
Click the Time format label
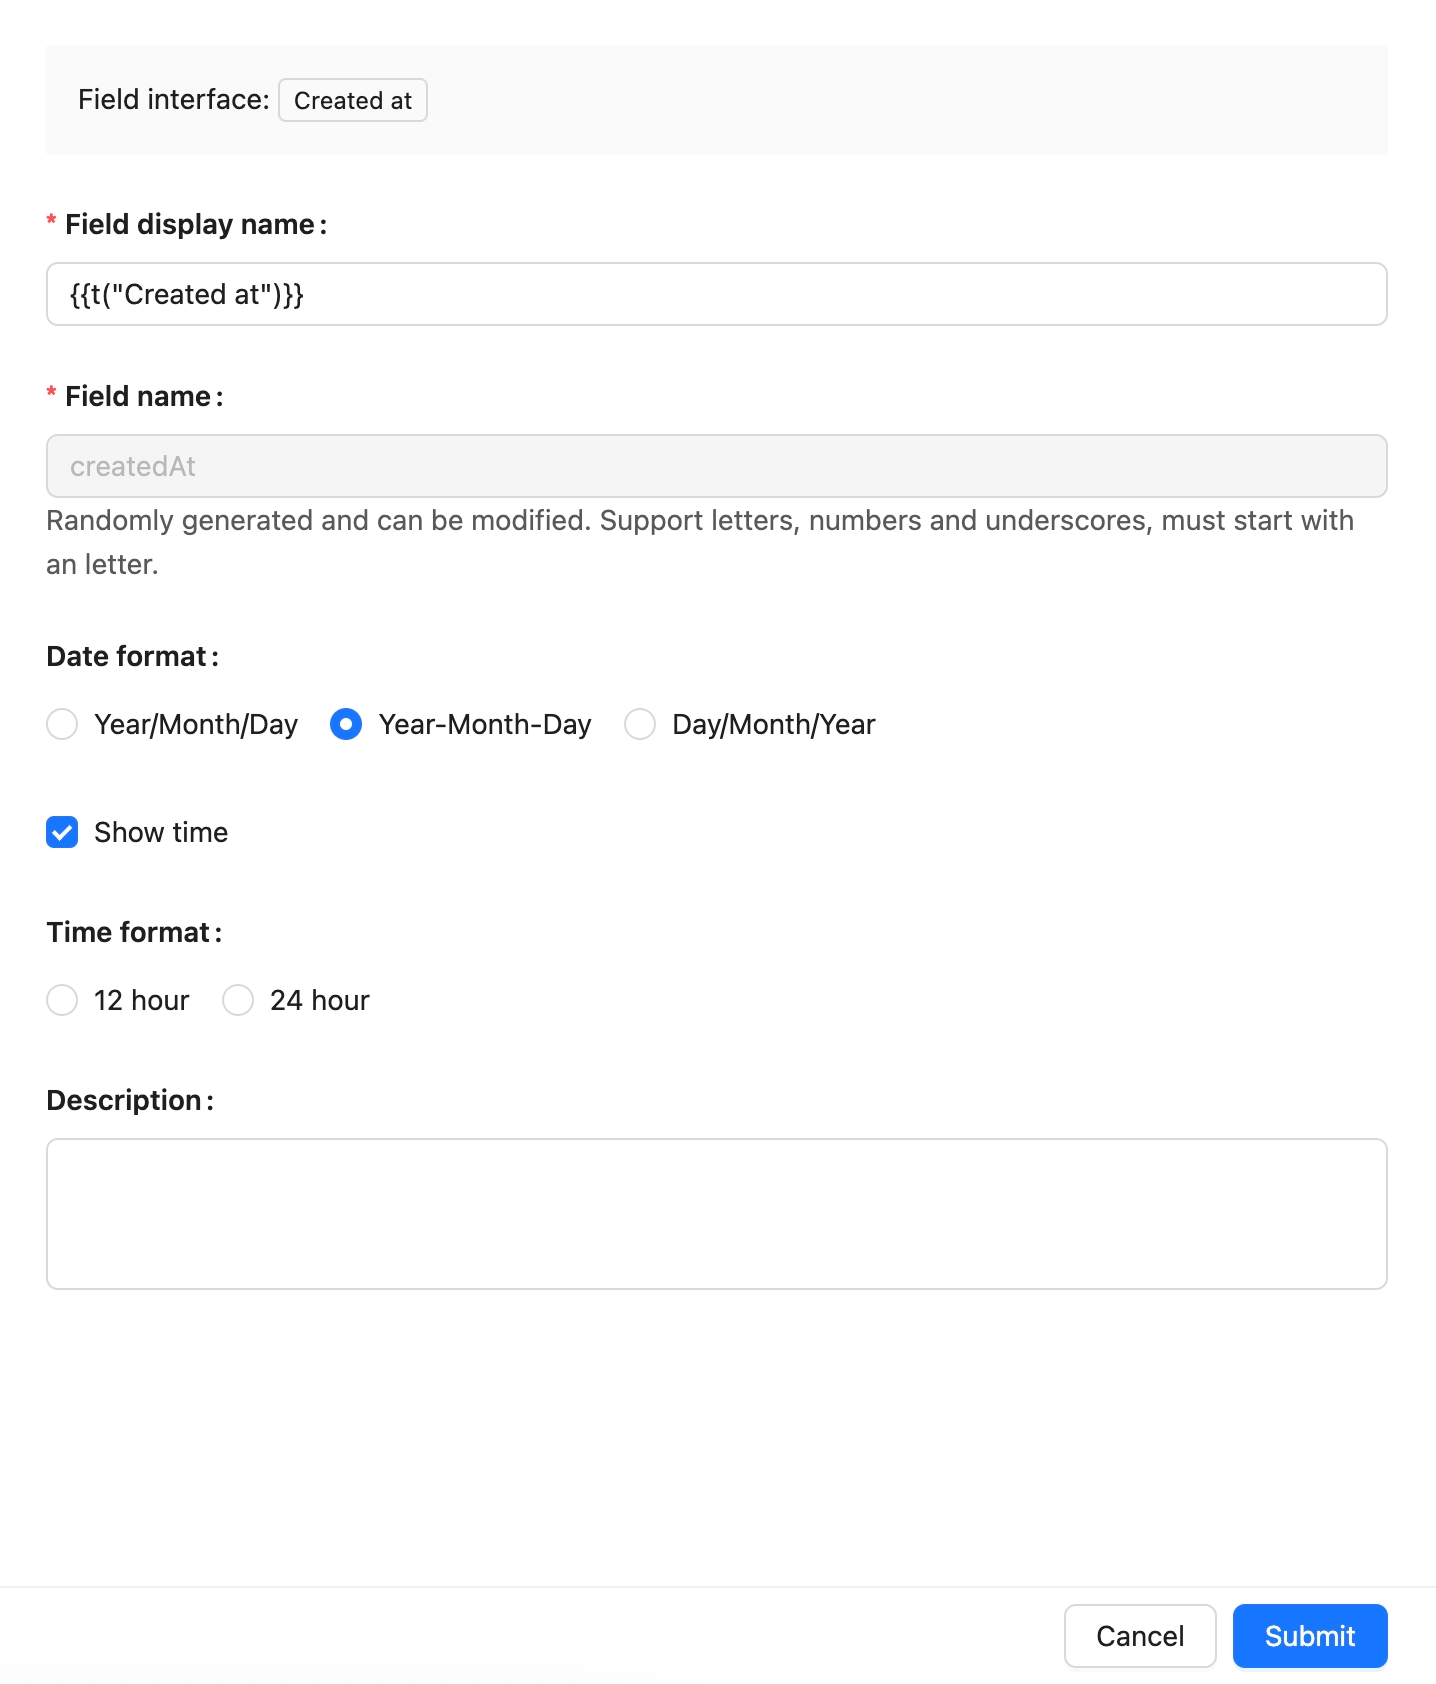click(129, 932)
